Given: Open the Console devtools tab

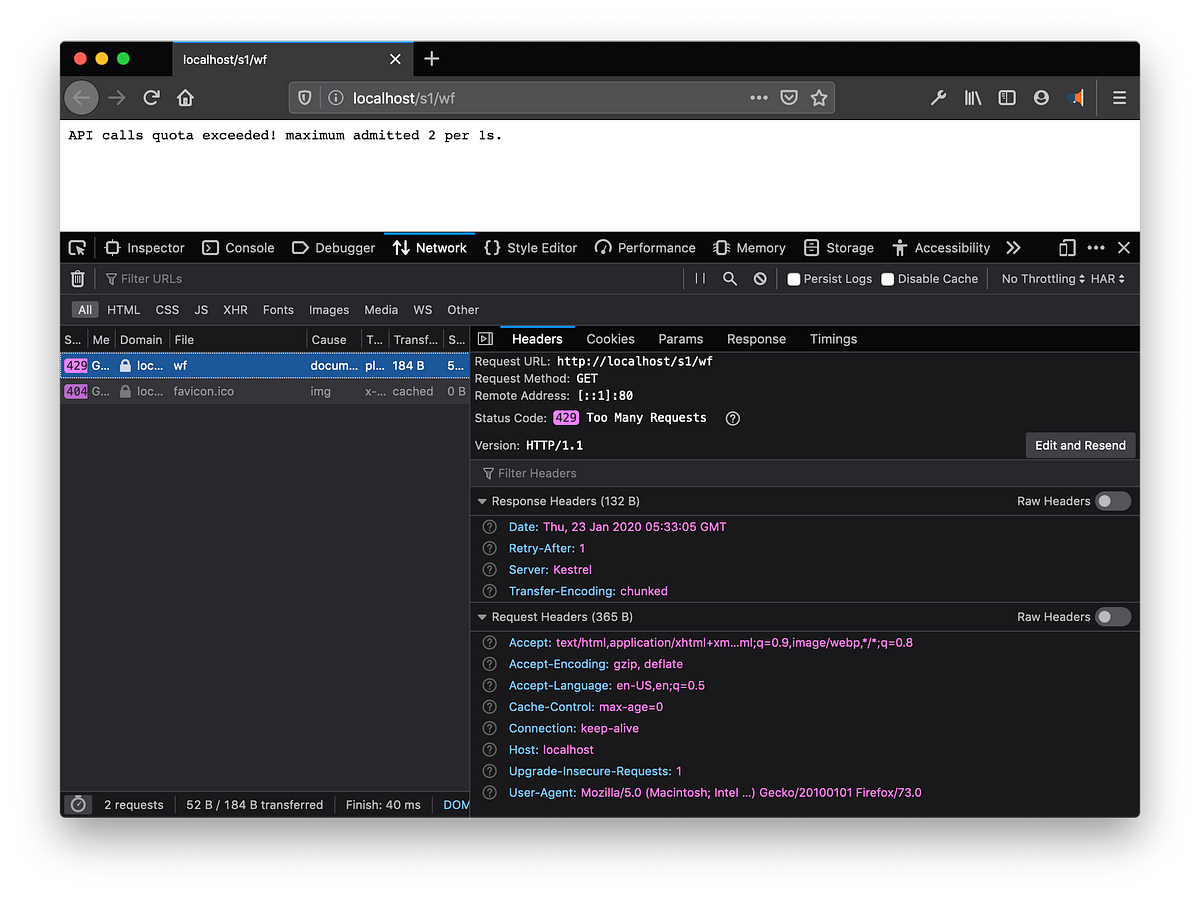Looking at the screenshot, I should pos(238,248).
